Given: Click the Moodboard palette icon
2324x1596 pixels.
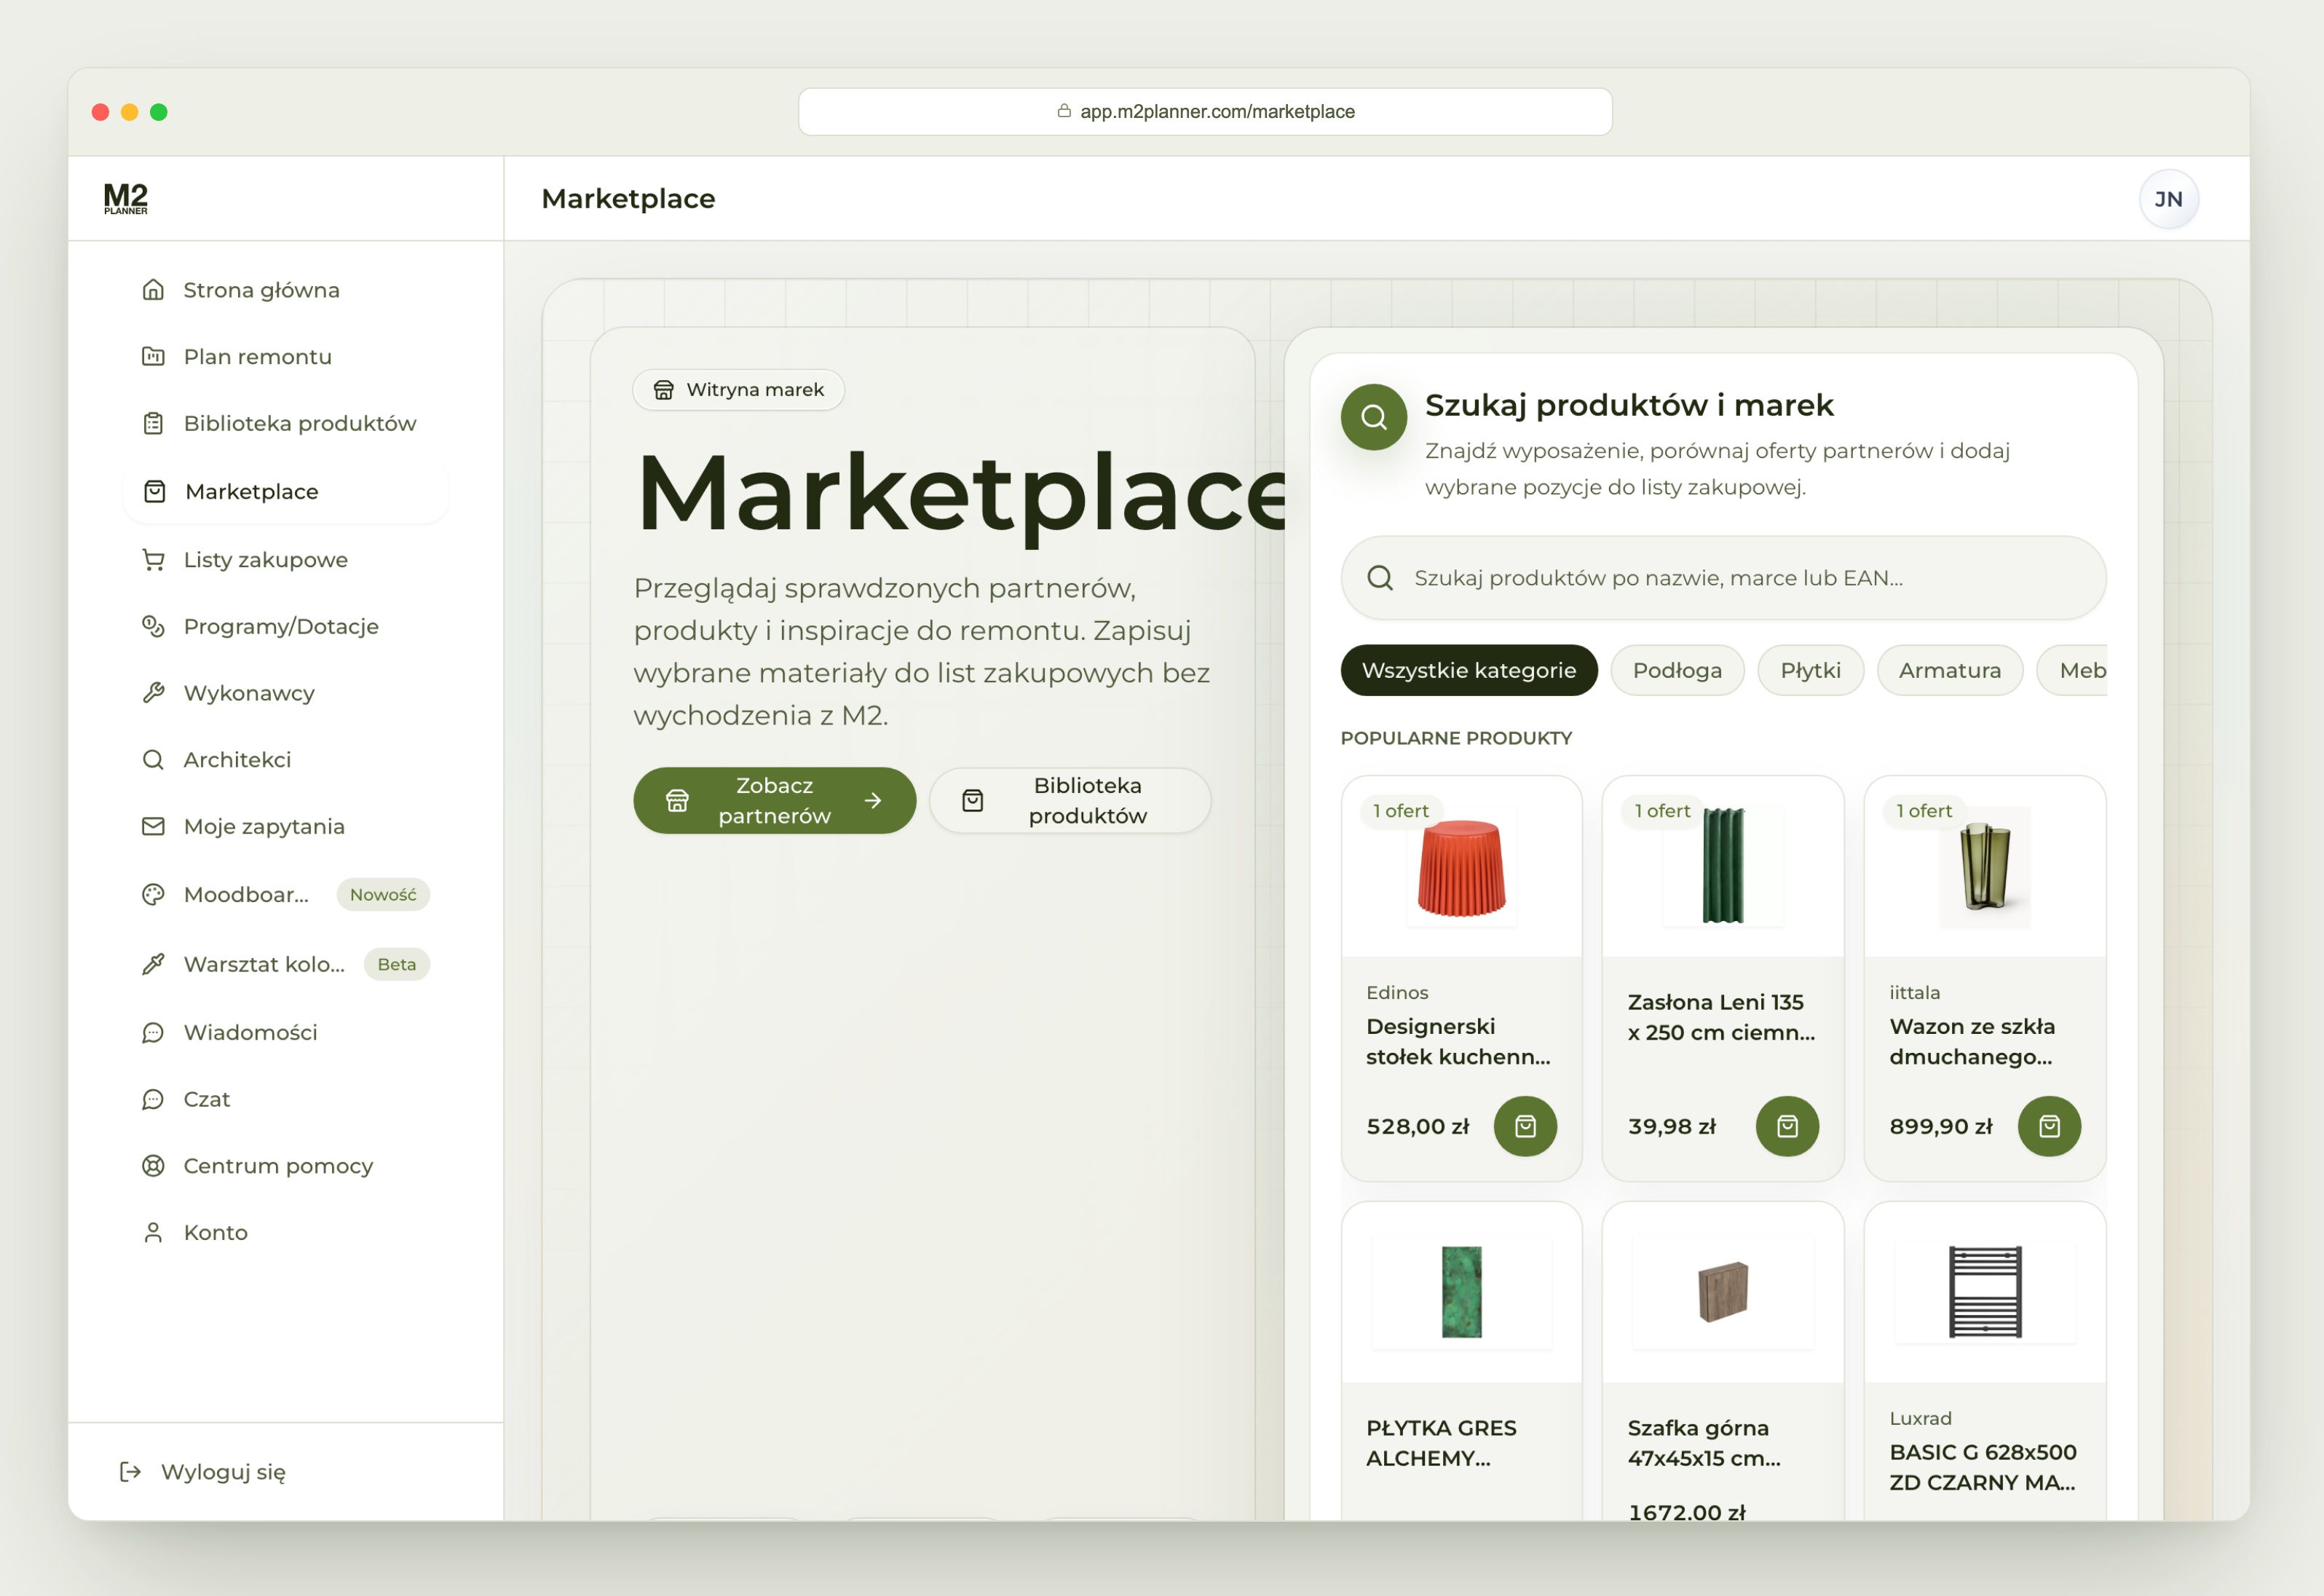Looking at the screenshot, I should click(153, 894).
